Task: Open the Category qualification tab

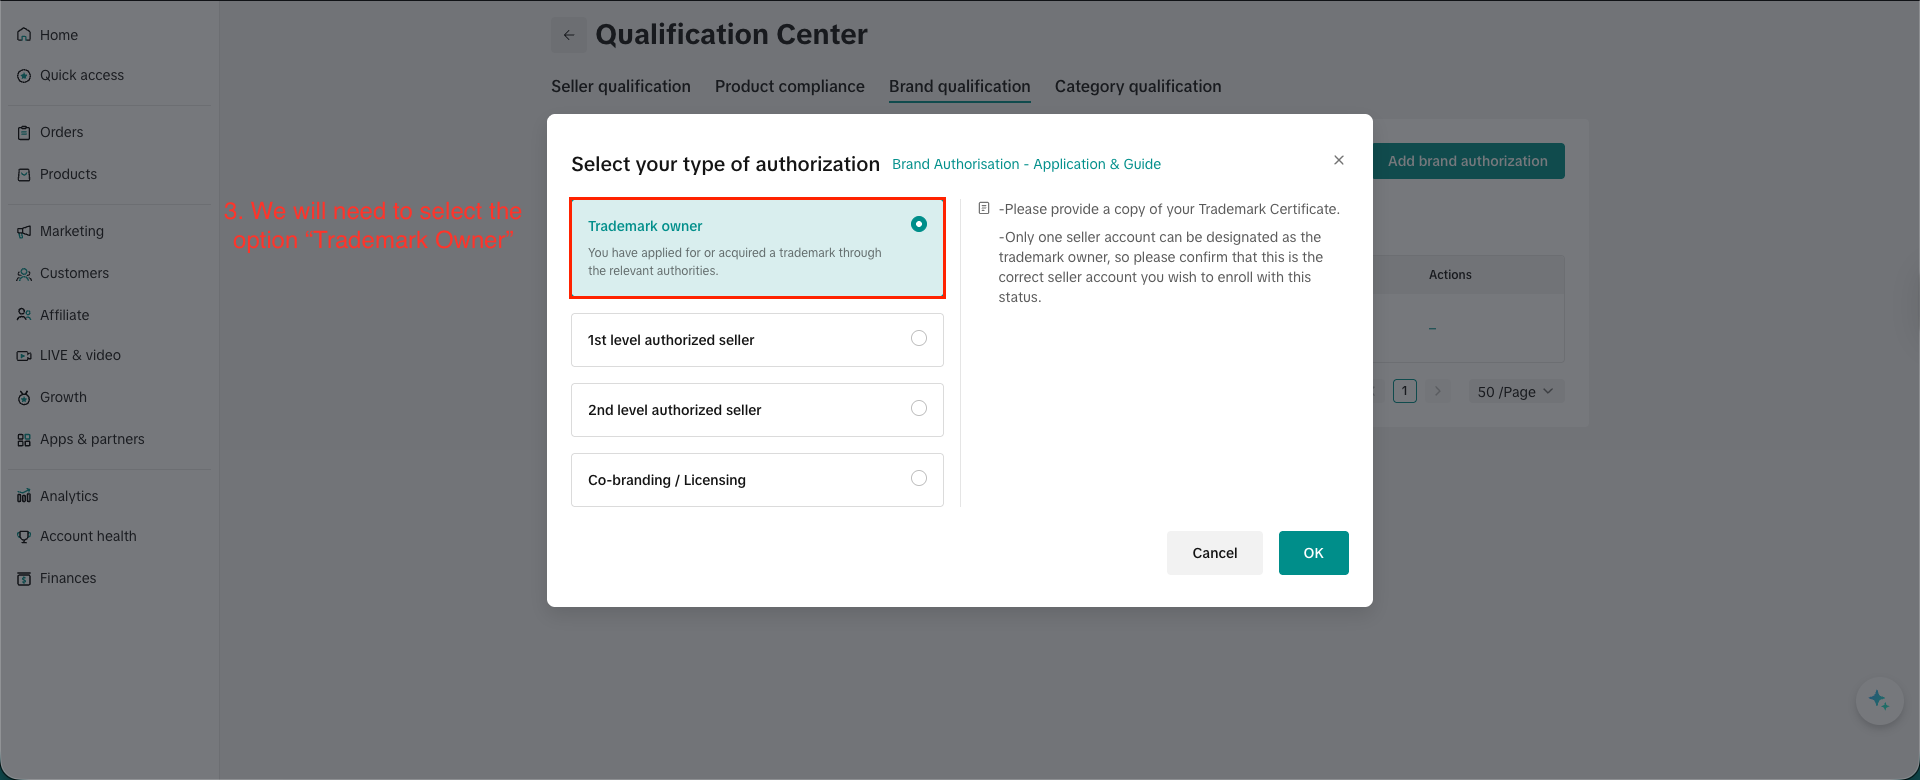Action: [1138, 87]
